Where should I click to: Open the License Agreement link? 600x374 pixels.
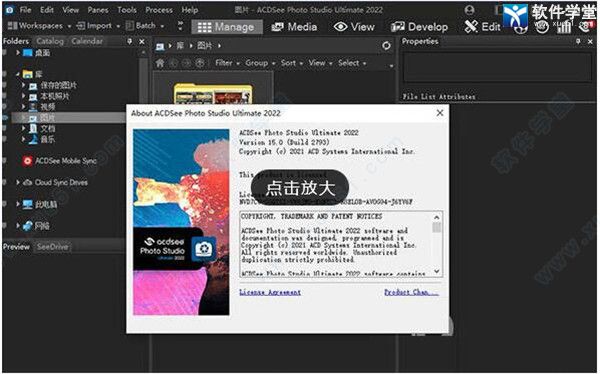pos(270,292)
